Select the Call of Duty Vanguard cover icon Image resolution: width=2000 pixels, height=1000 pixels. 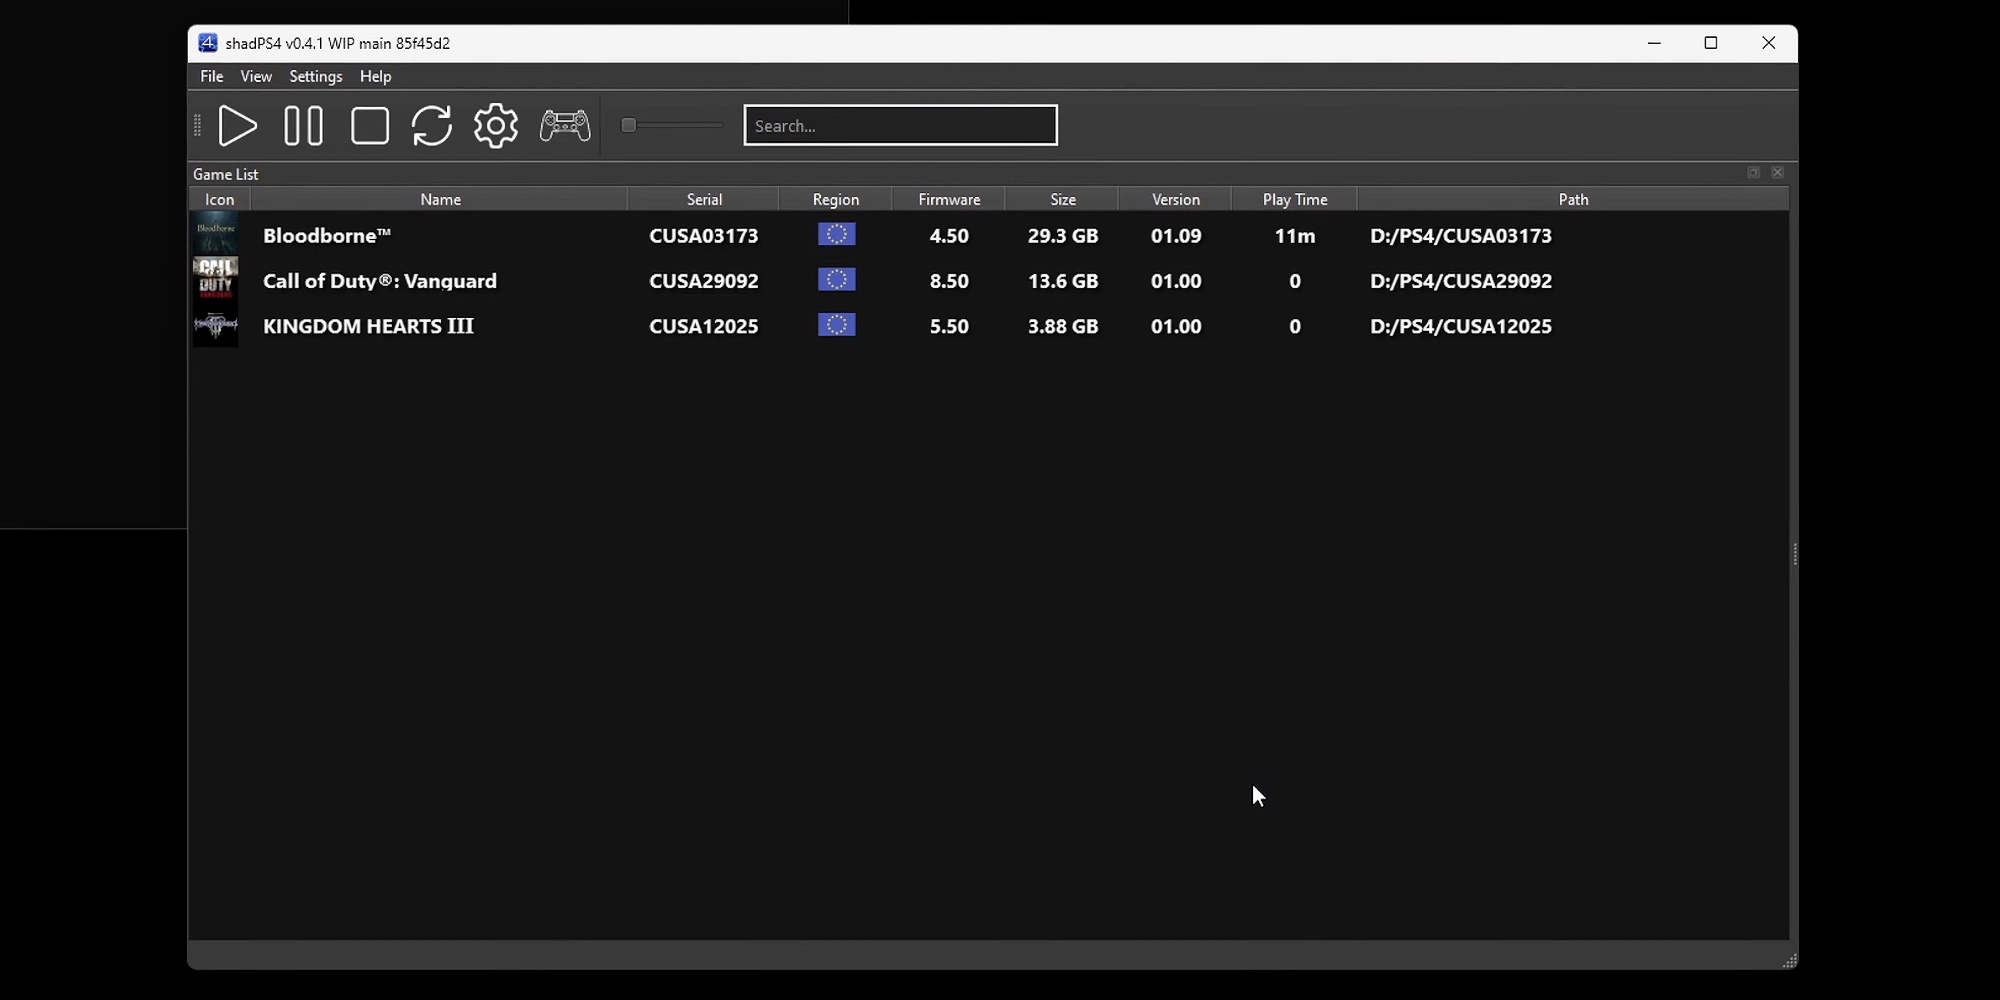pos(216,280)
